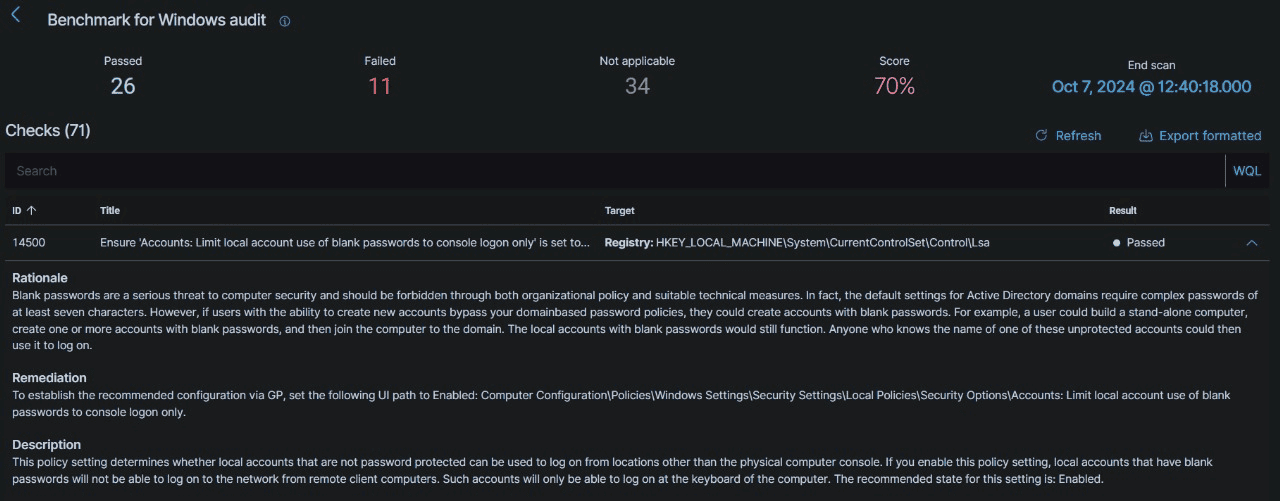Click the Target column header

point(619,210)
